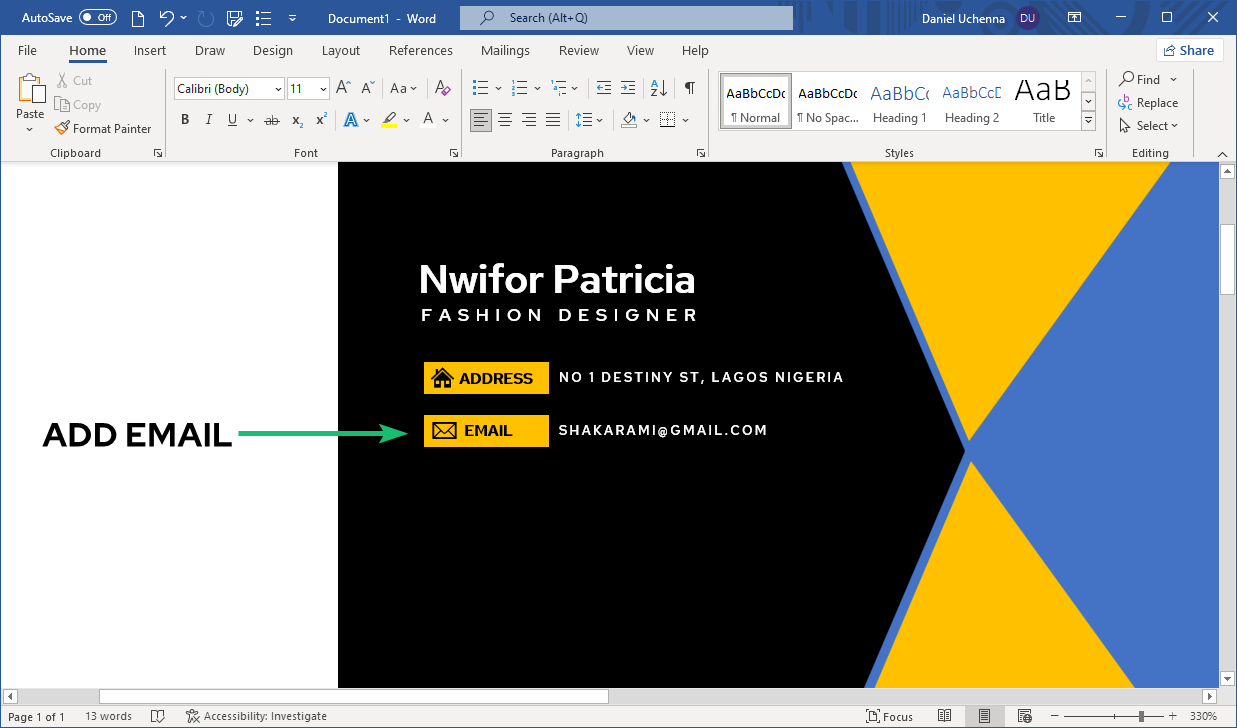Toggle Bold formatting
This screenshot has width=1237, height=728.
pos(185,120)
